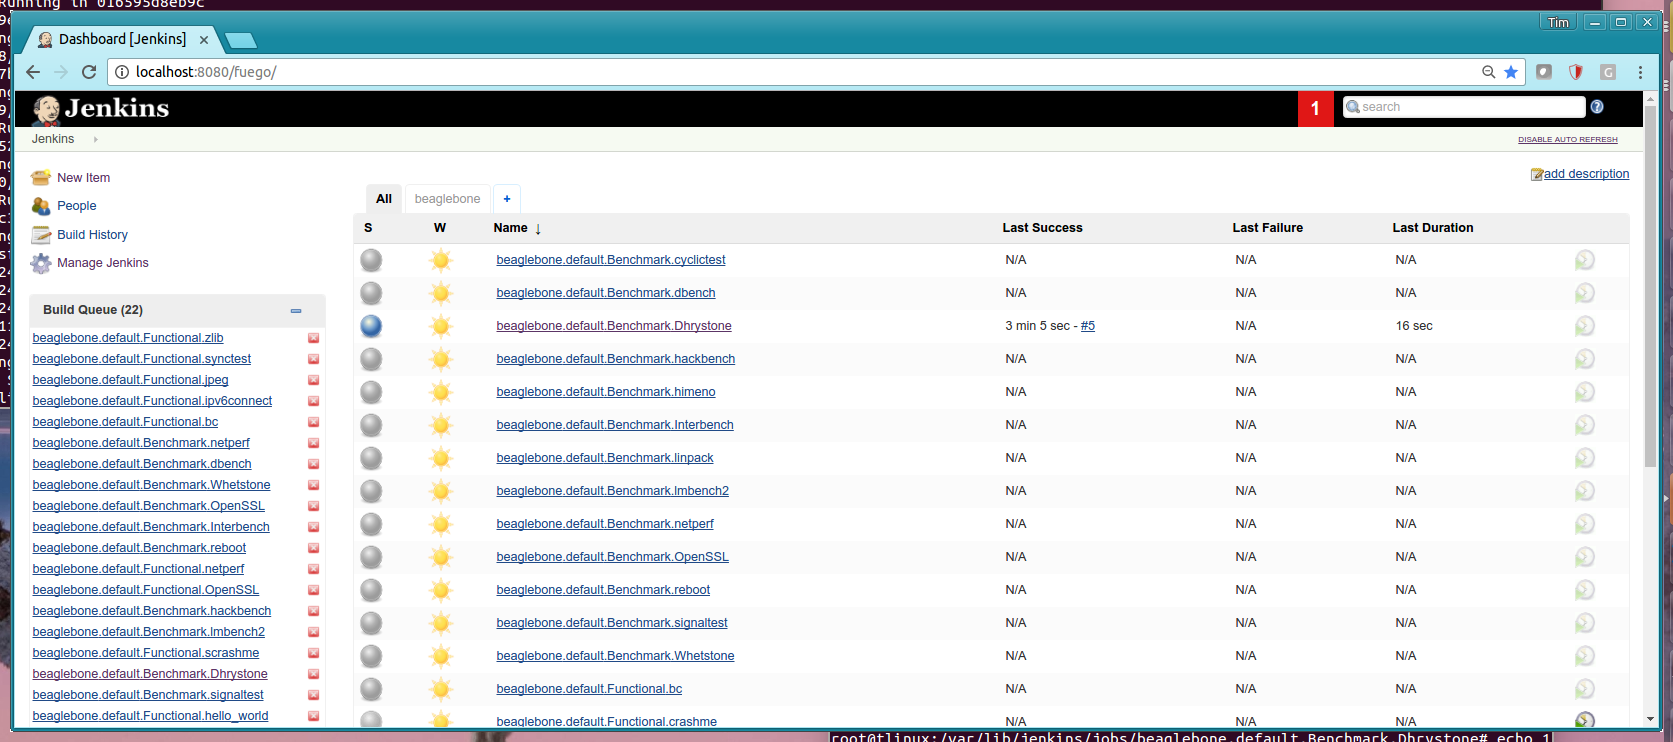Schedule a build for Benchmark.dbench
The width and height of the screenshot is (1673, 742).
1585,293
